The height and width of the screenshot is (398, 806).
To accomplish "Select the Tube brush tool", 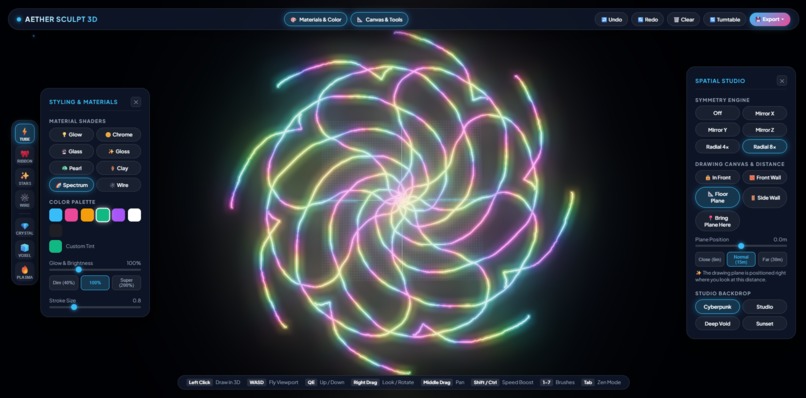I will click(x=25, y=134).
